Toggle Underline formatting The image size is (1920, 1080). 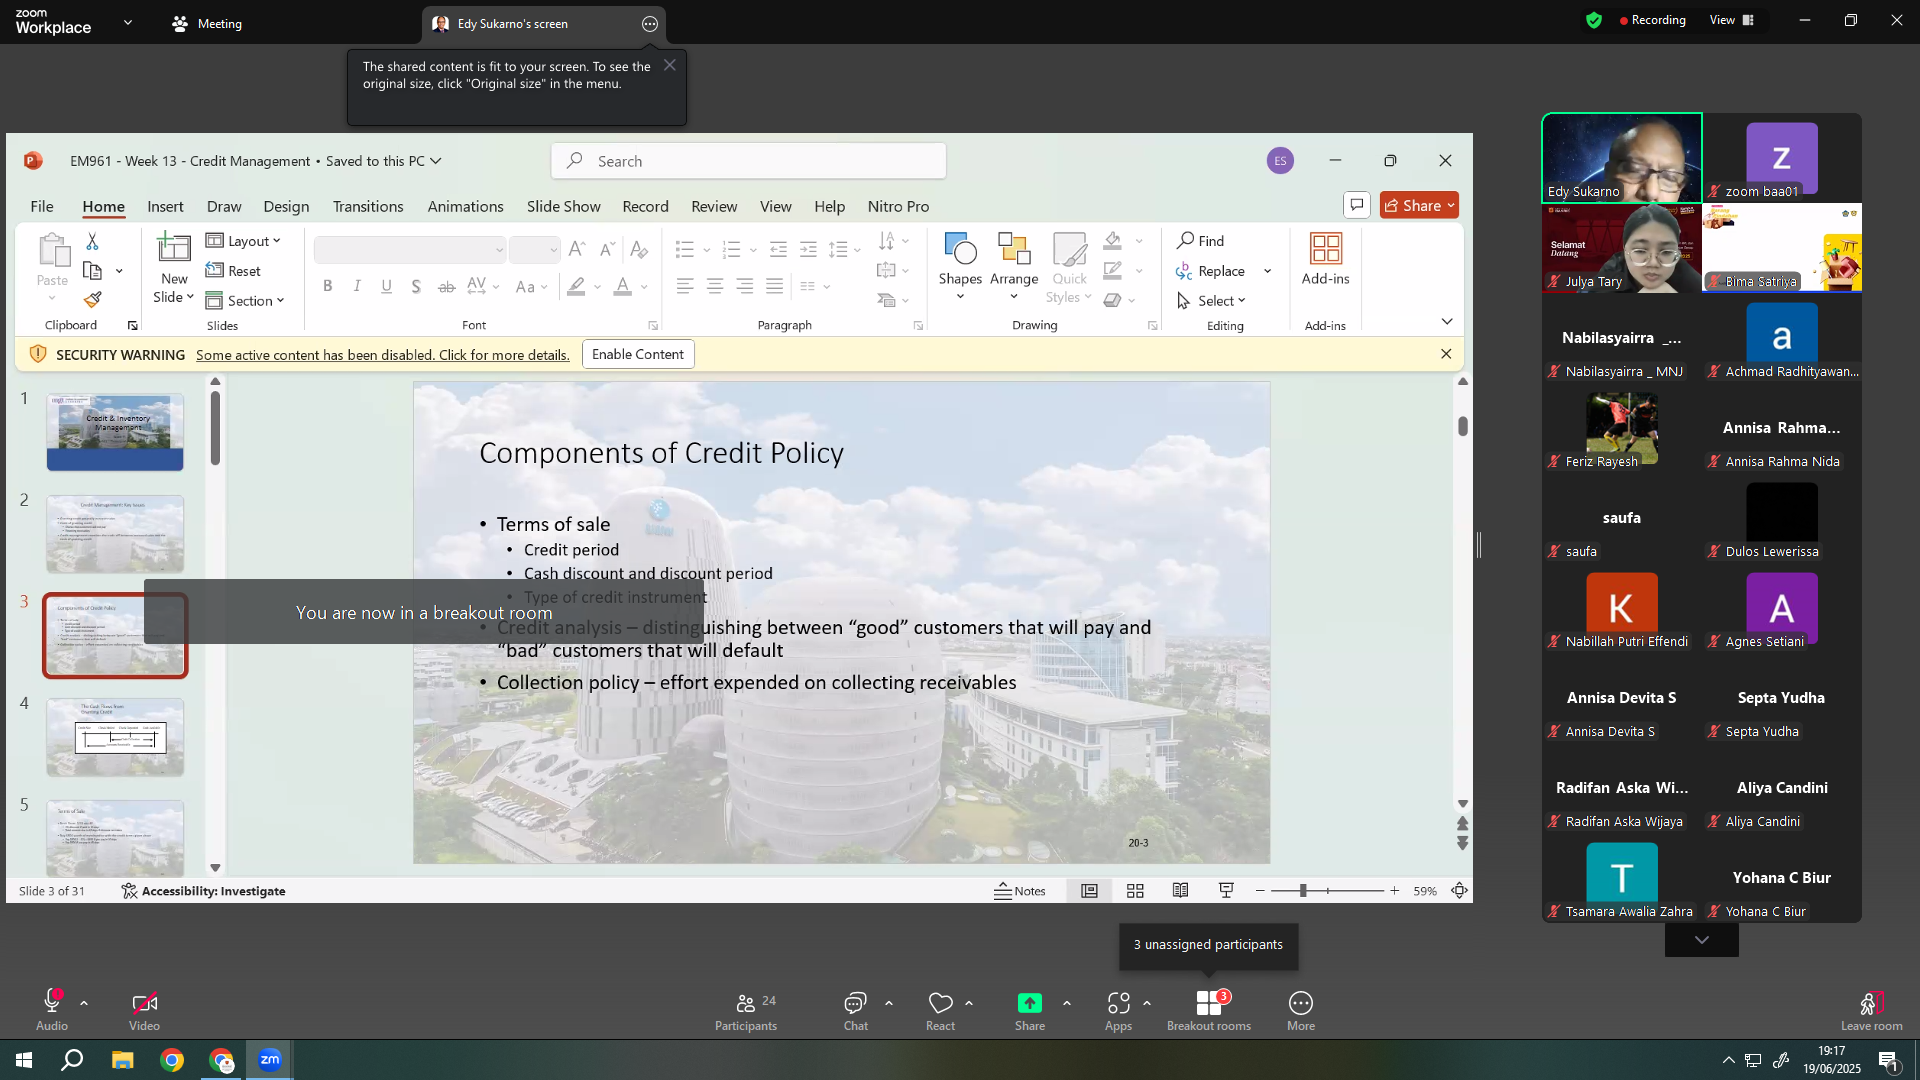click(387, 287)
